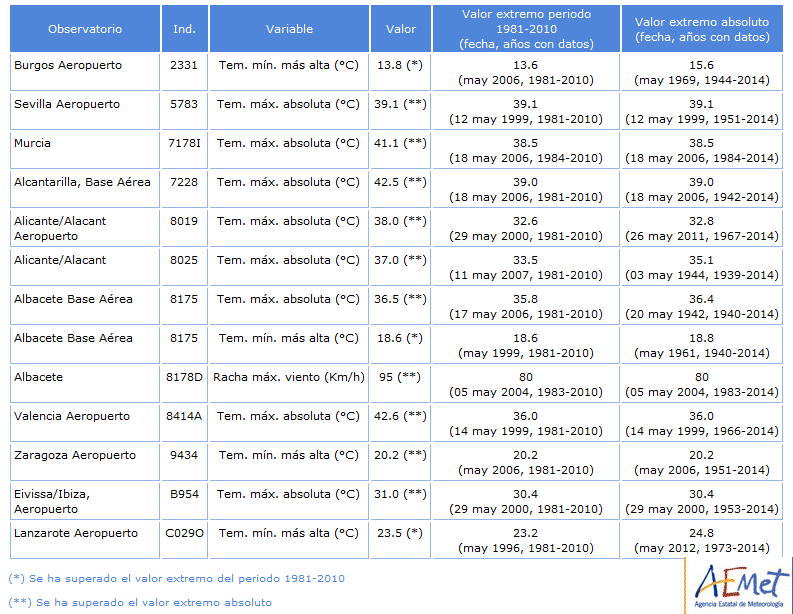Select the Alcantarilla, Base Aérea cell
The height and width of the screenshot is (614, 793).
85,189
